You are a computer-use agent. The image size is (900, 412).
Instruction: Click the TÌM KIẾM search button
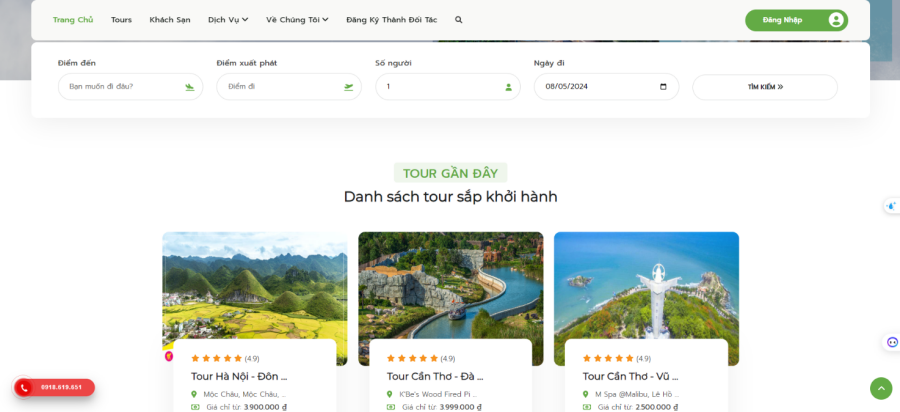coord(765,87)
